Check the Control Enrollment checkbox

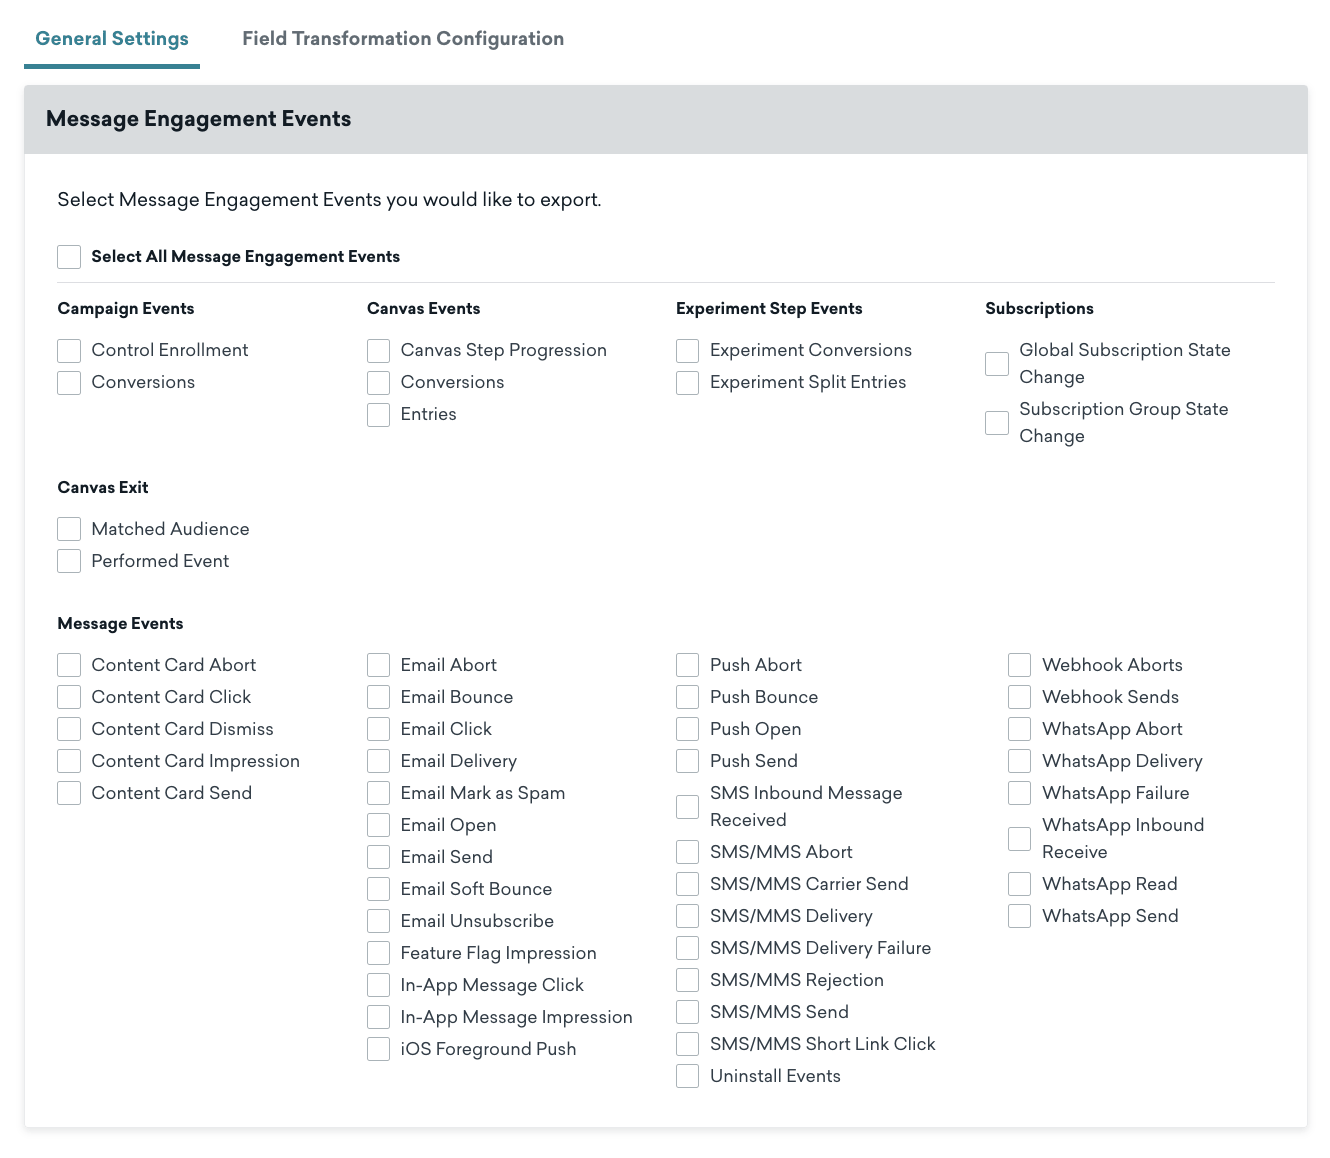[68, 350]
